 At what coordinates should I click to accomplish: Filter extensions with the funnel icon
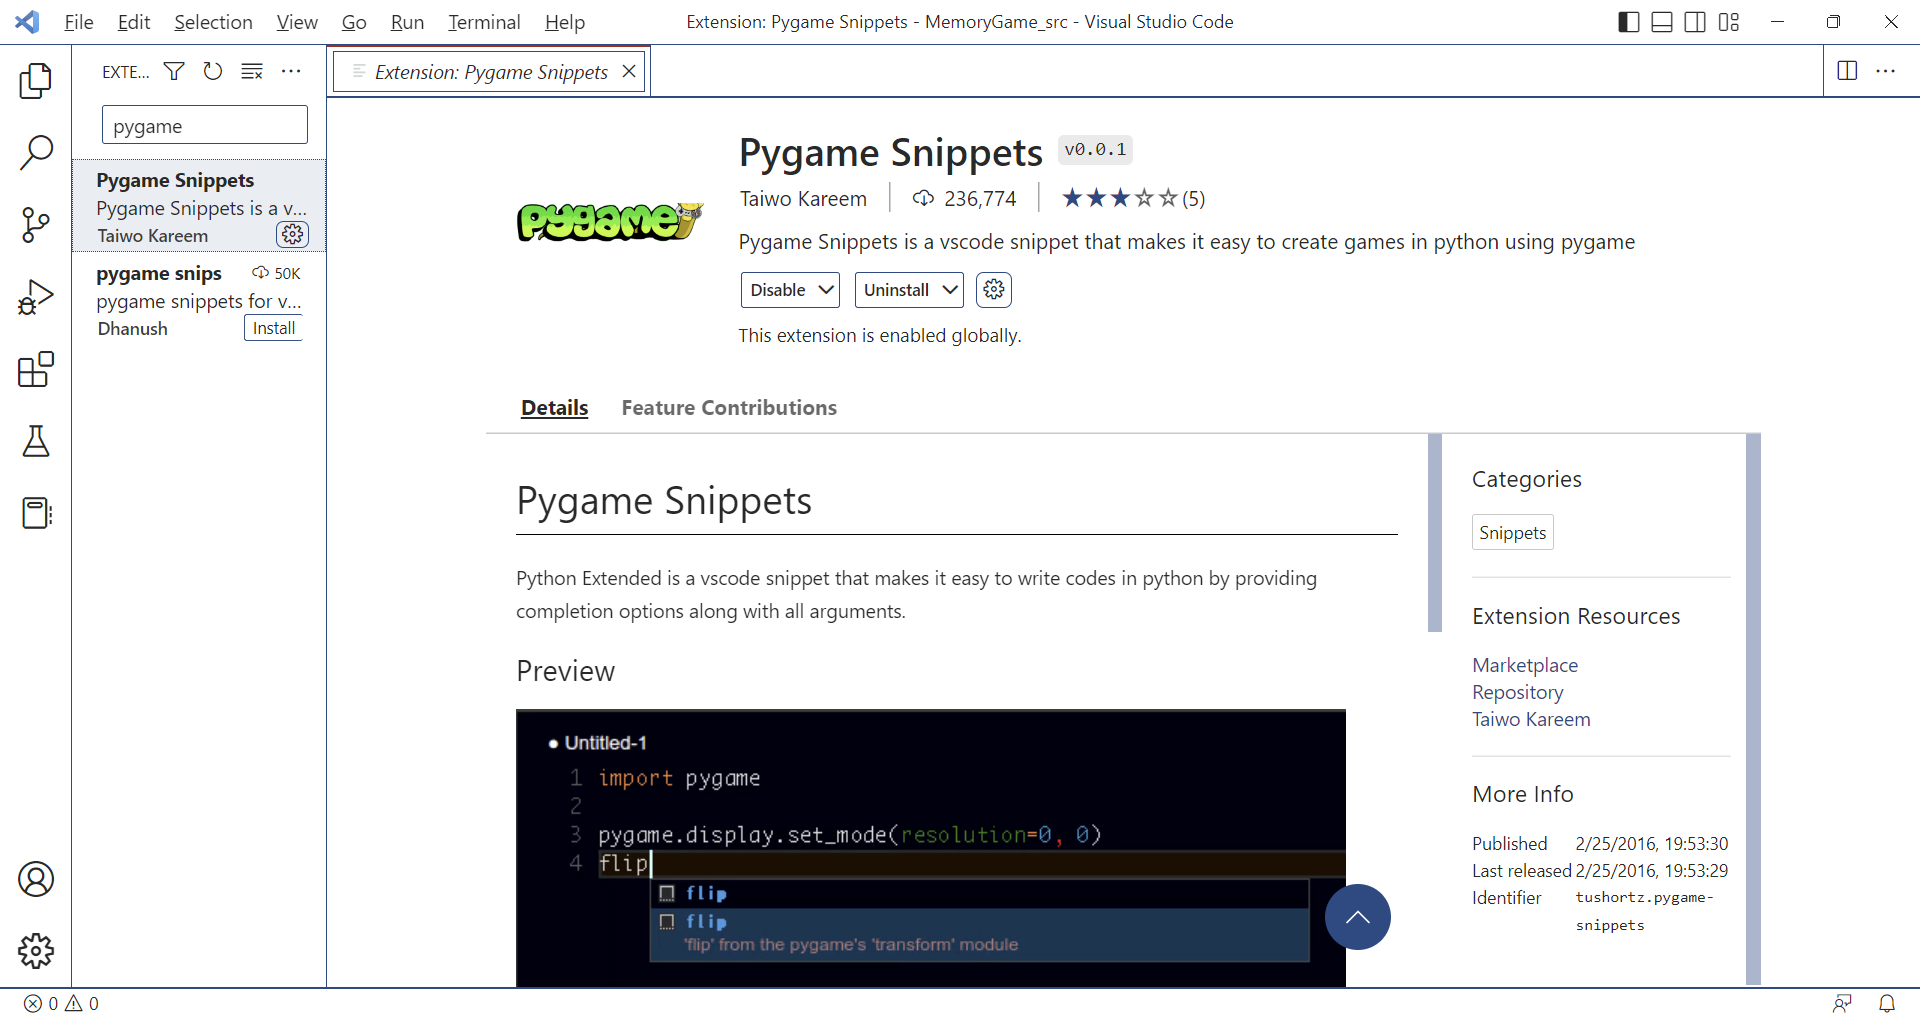click(174, 71)
